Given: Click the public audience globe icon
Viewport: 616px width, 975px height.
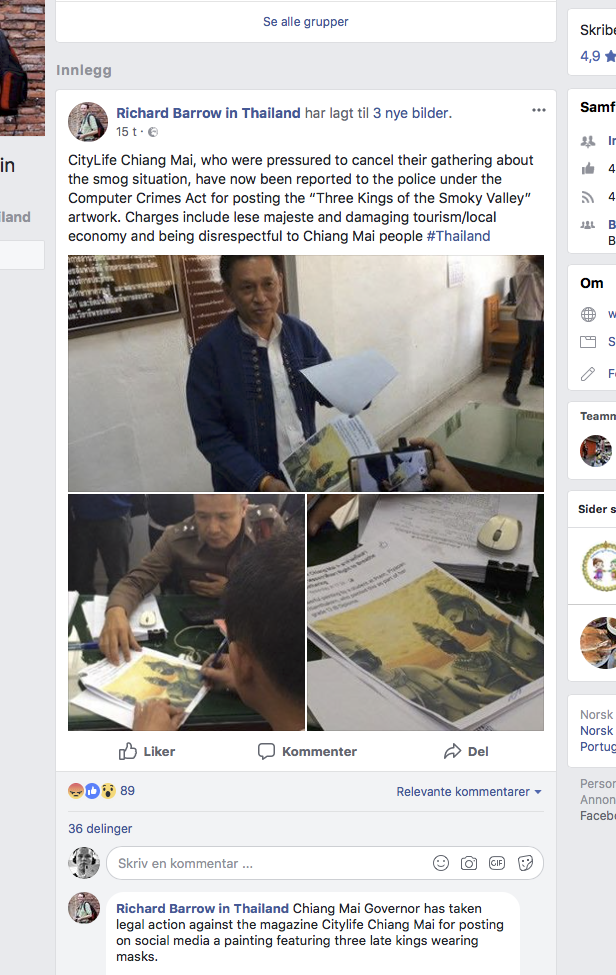Looking at the screenshot, I should click(153, 132).
